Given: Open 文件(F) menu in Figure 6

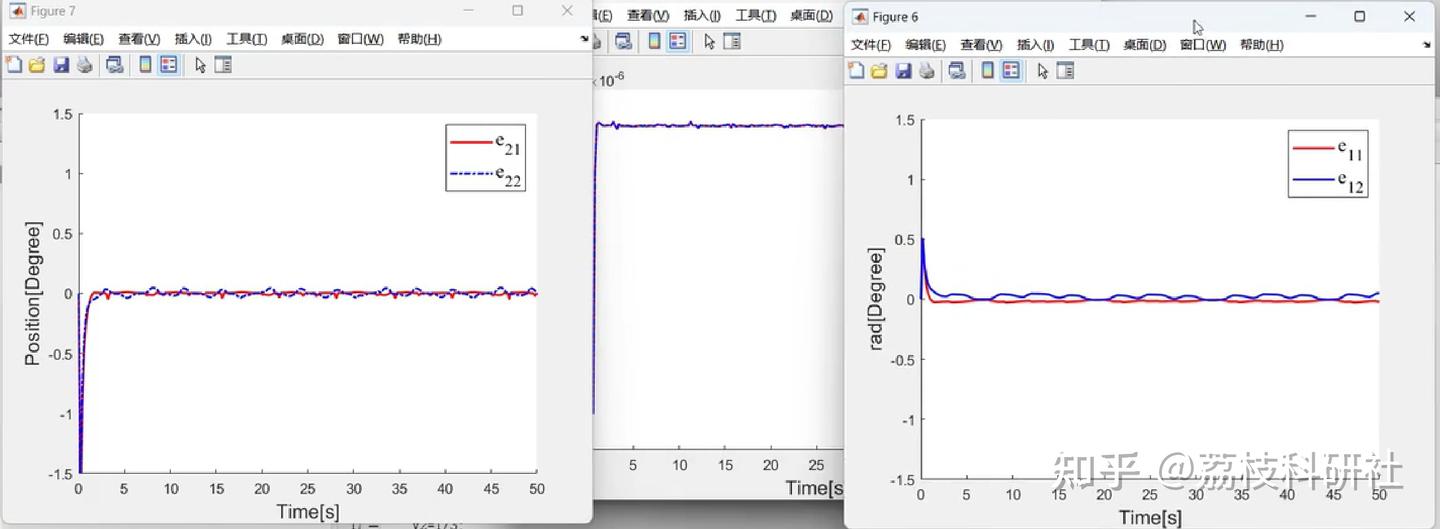Looking at the screenshot, I should point(871,45).
